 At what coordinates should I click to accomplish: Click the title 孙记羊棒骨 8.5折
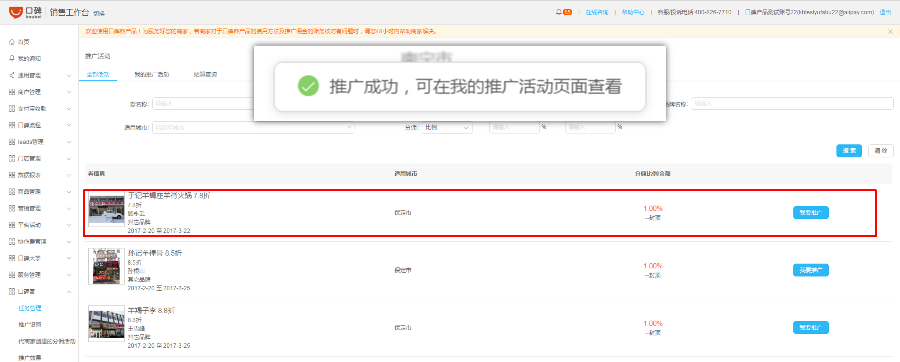click(x=155, y=253)
